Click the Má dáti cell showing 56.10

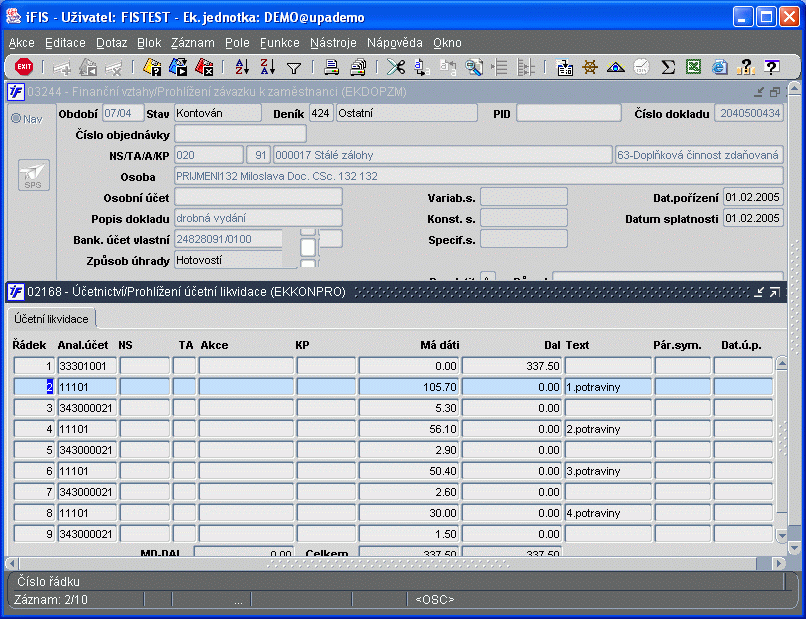(x=408, y=429)
